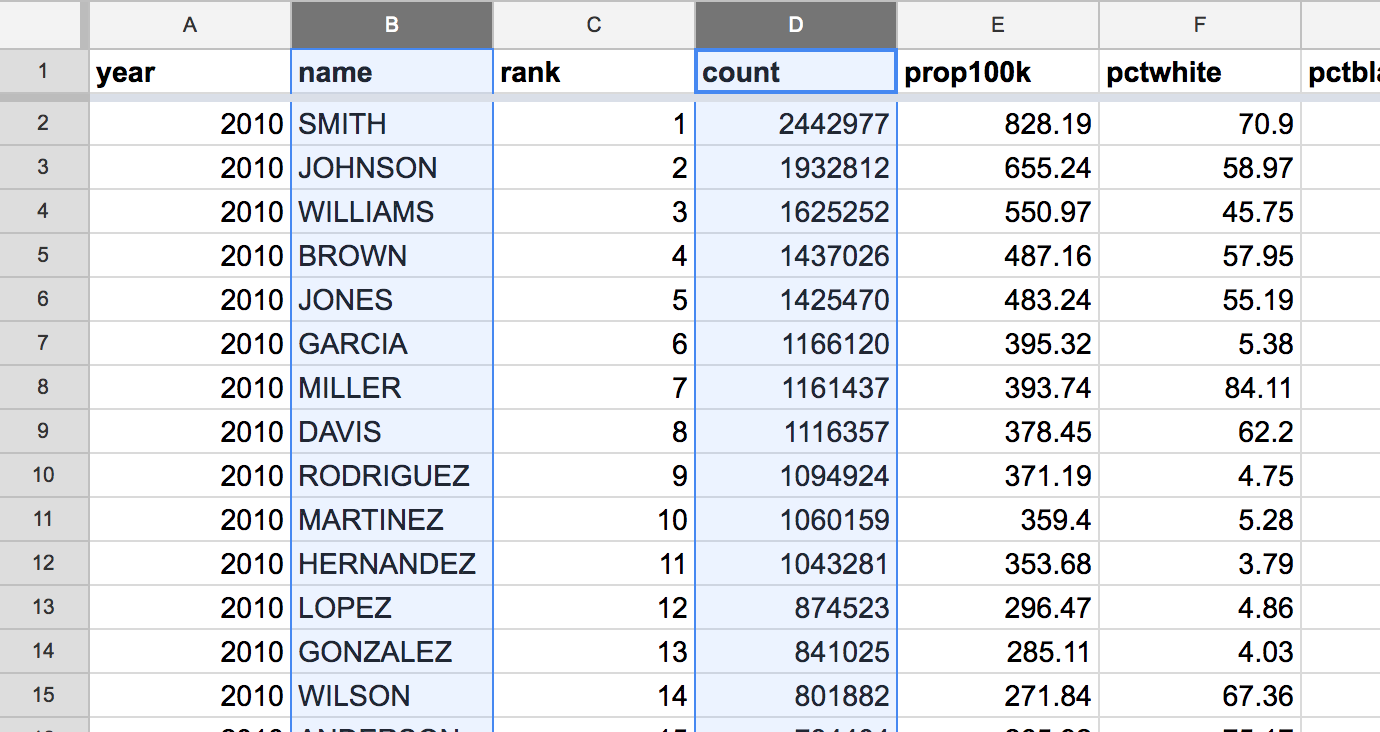This screenshot has width=1380, height=732.
Task: Select the WILSON cell
Action: 392,696
